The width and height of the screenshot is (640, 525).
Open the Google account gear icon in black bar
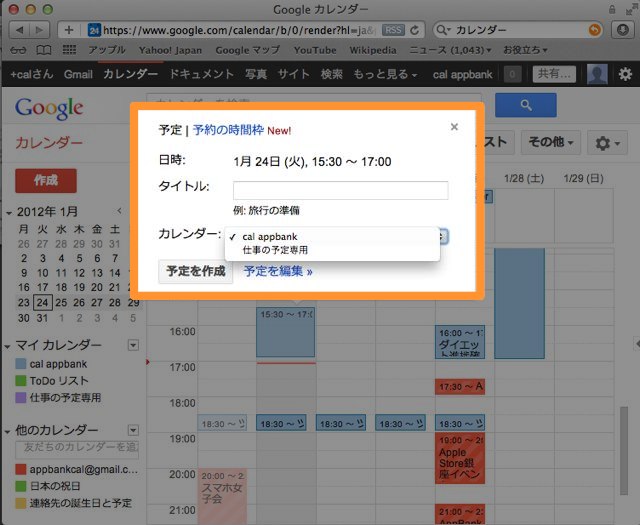coord(625,74)
